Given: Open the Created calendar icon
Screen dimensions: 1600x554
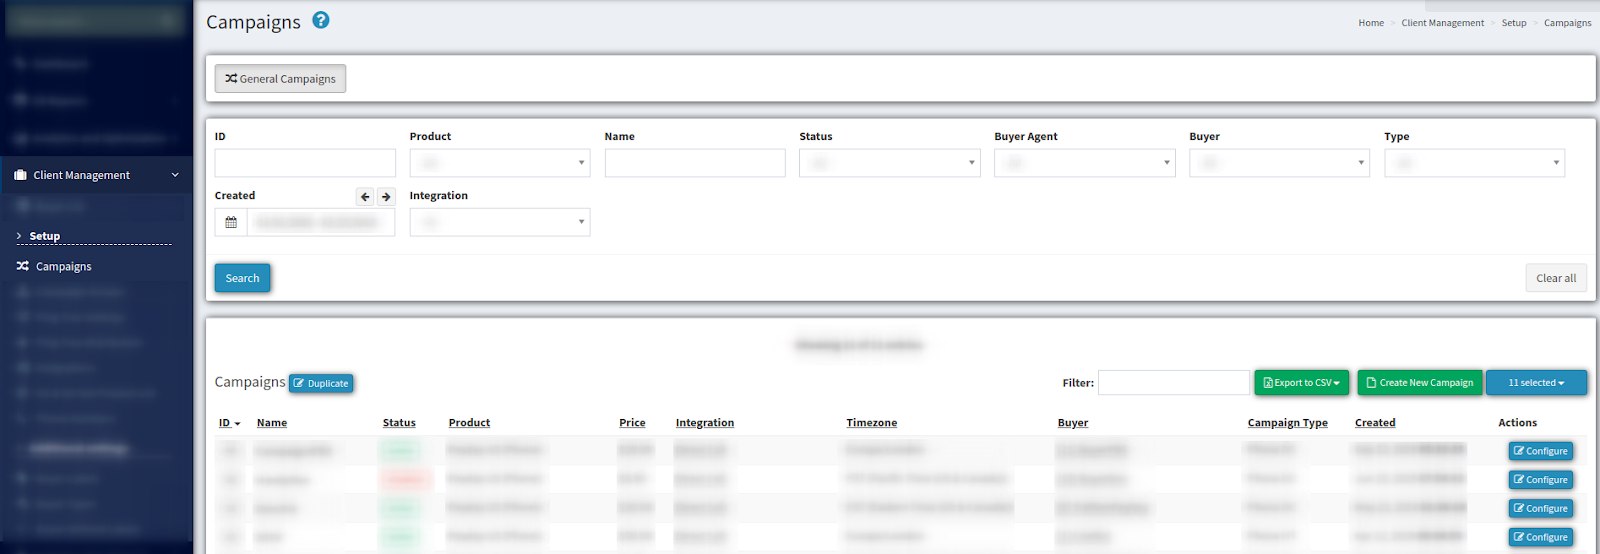Looking at the screenshot, I should coord(231,222).
